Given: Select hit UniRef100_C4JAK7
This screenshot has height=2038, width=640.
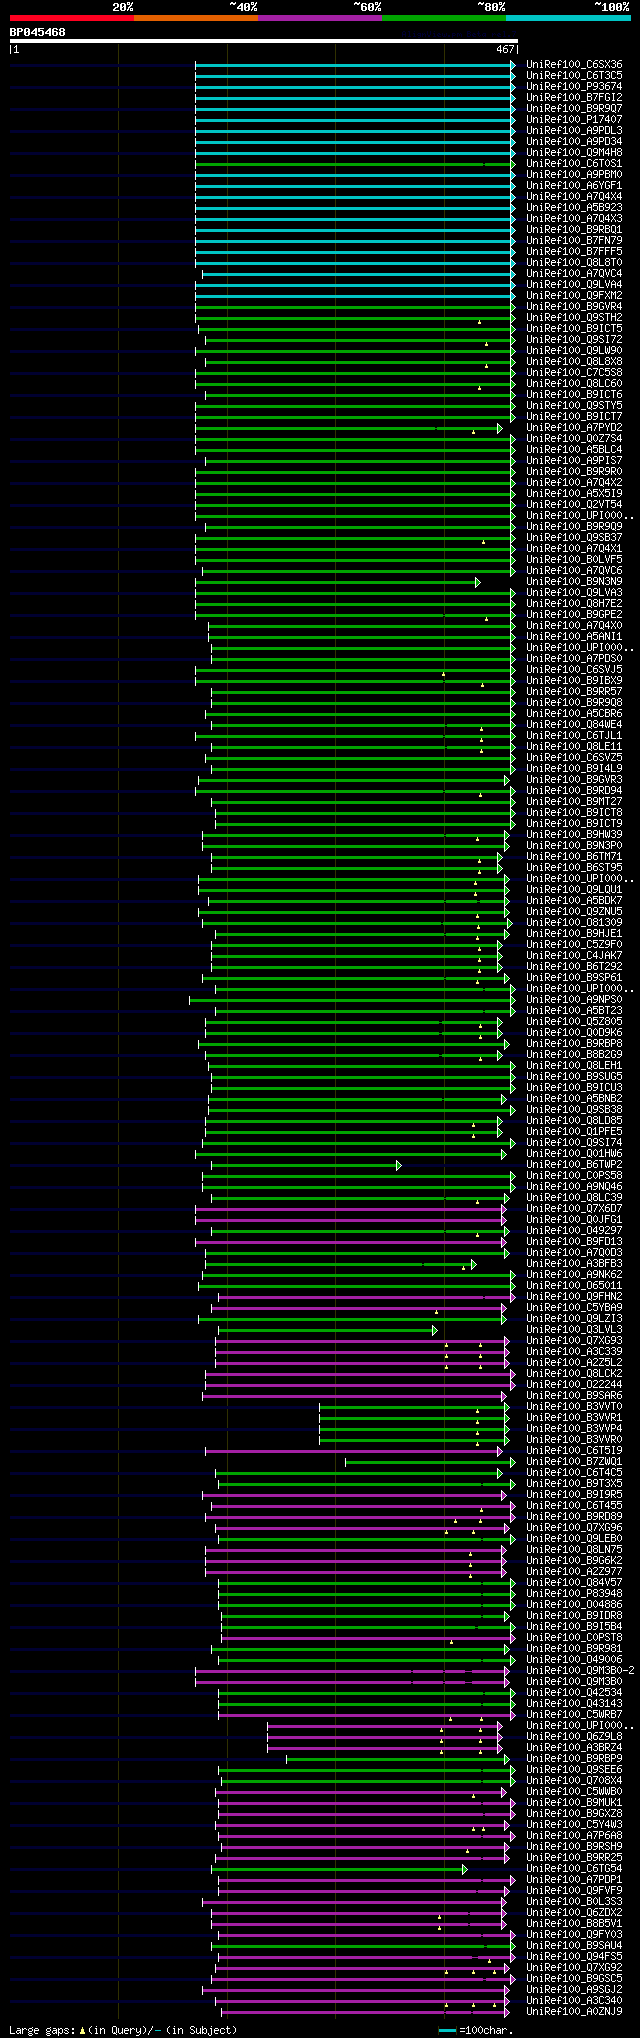Looking at the screenshot, I should [574, 955].
